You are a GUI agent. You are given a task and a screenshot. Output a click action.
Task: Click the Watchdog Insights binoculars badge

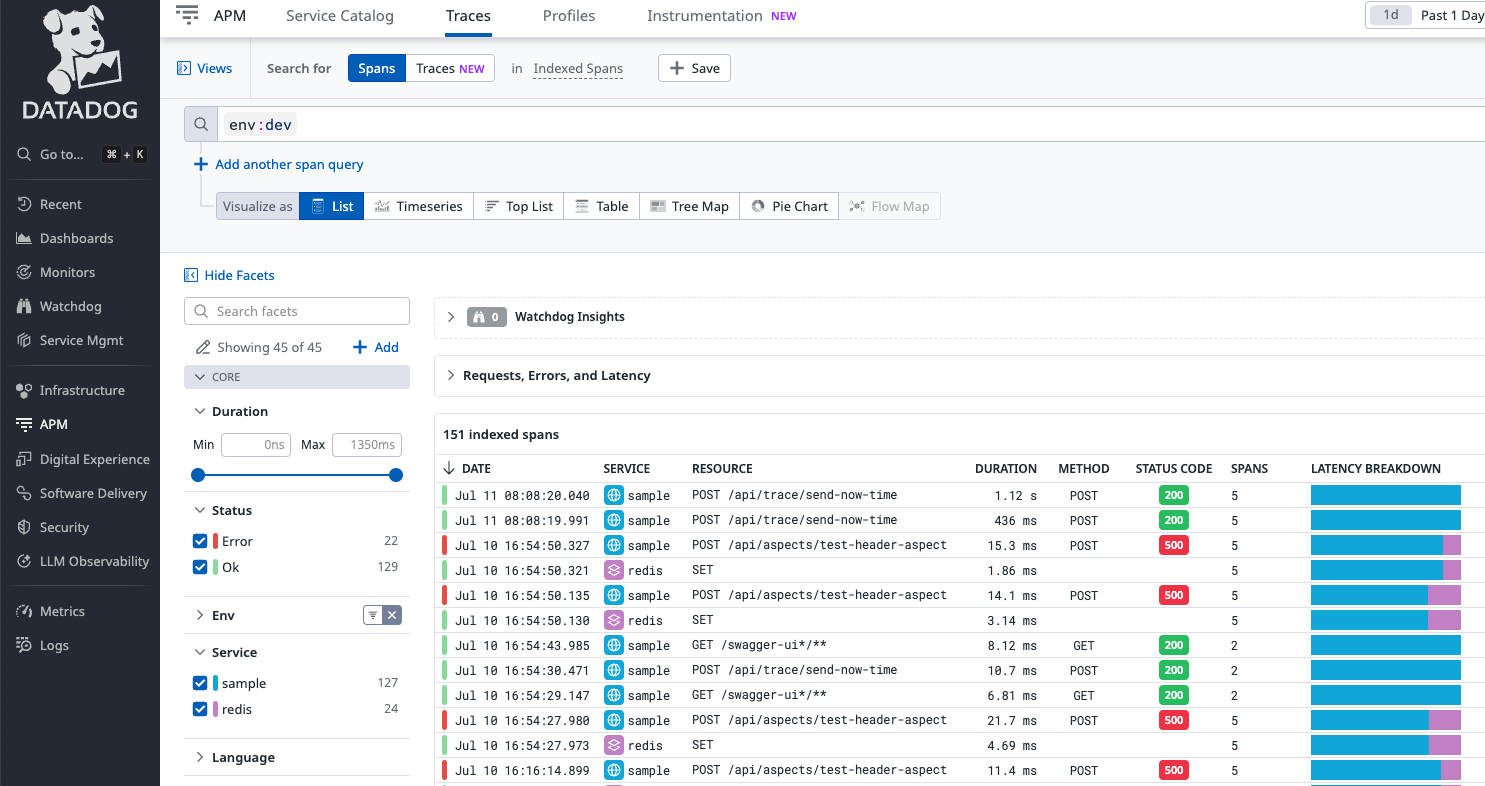pos(486,317)
